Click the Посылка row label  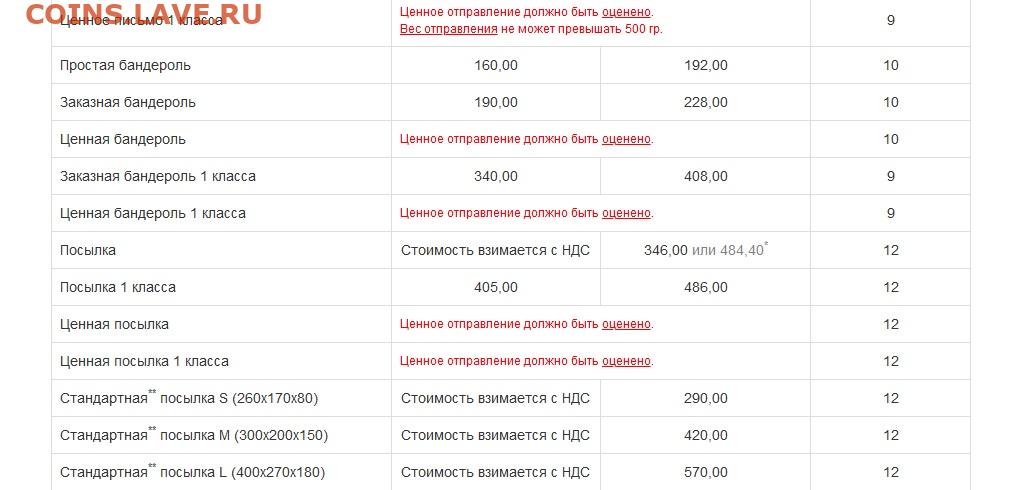click(x=88, y=250)
